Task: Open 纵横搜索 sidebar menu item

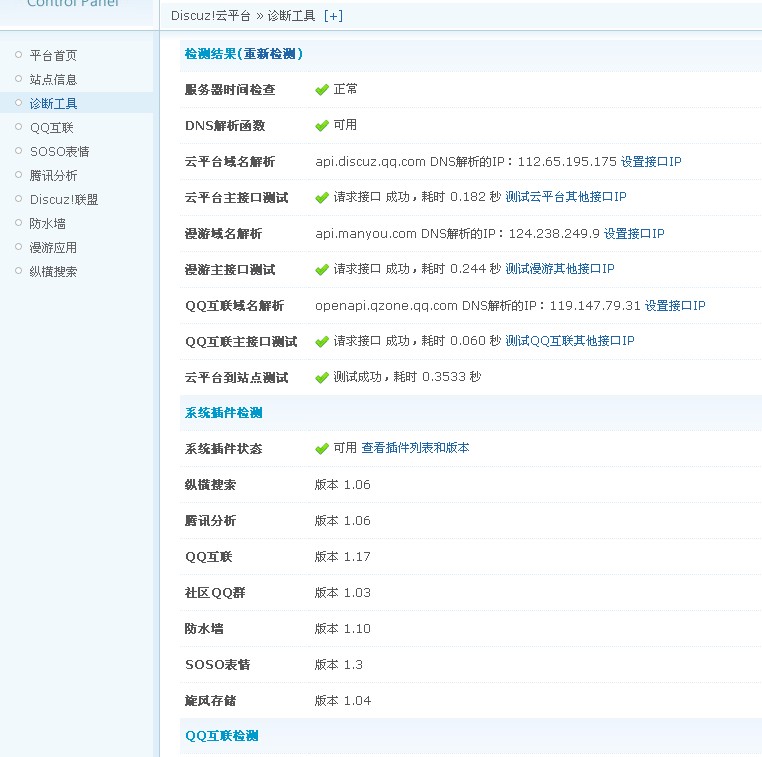Action: [x=53, y=272]
